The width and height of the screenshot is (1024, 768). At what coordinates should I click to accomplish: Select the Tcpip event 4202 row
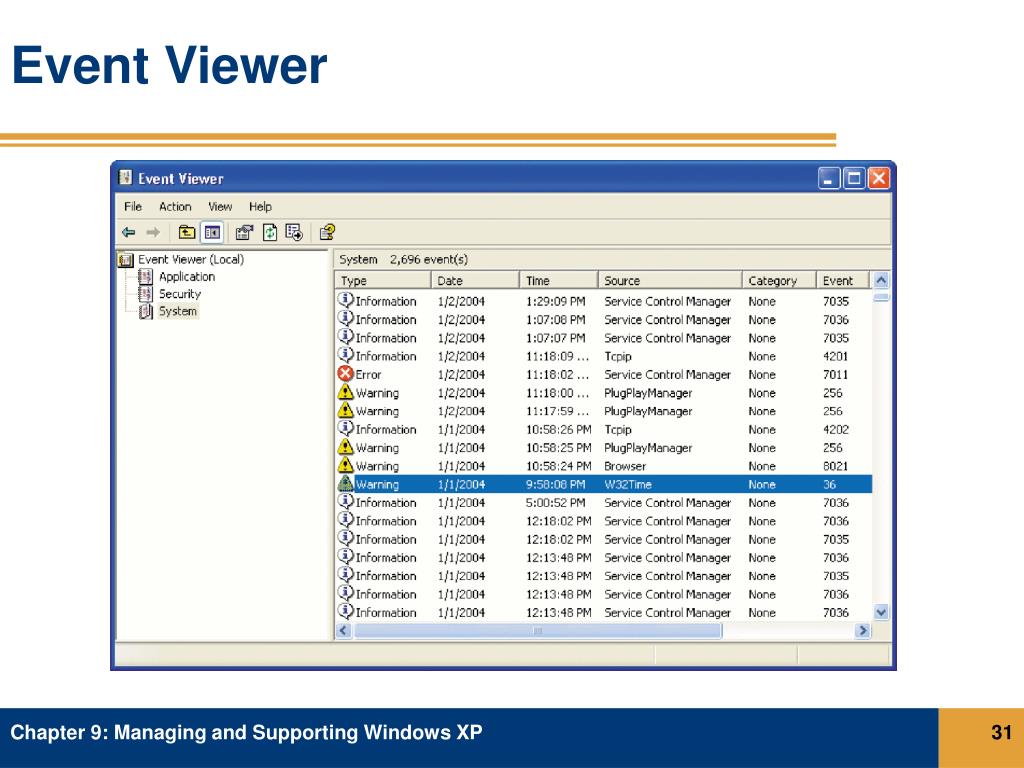pyautogui.click(x=603, y=429)
